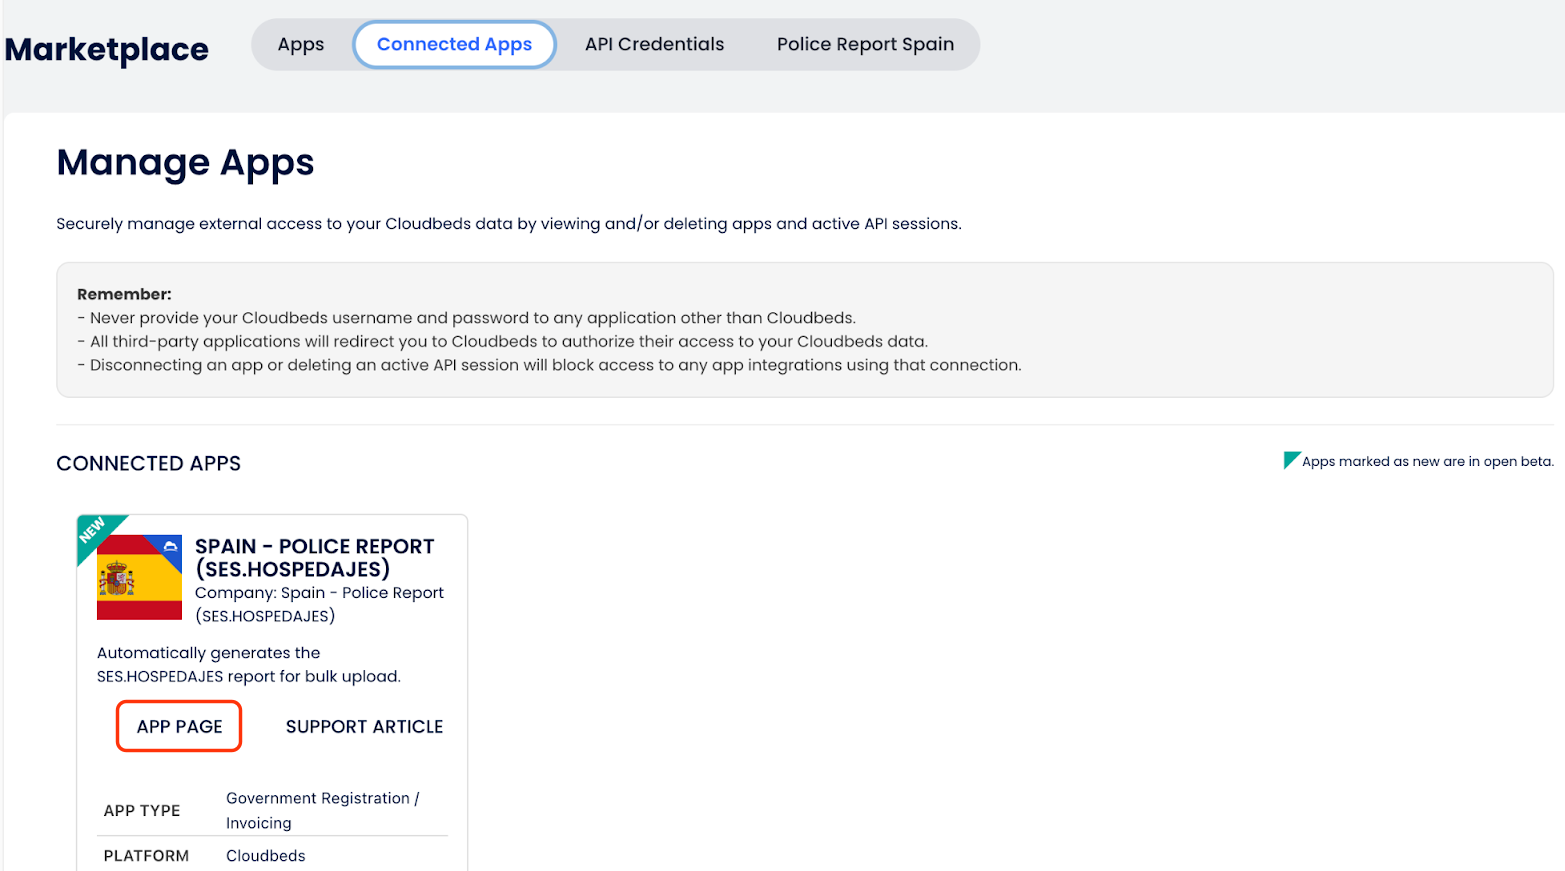The height and width of the screenshot is (871, 1565).
Task: Go to the Police Report Spain tab
Action: coord(865,45)
